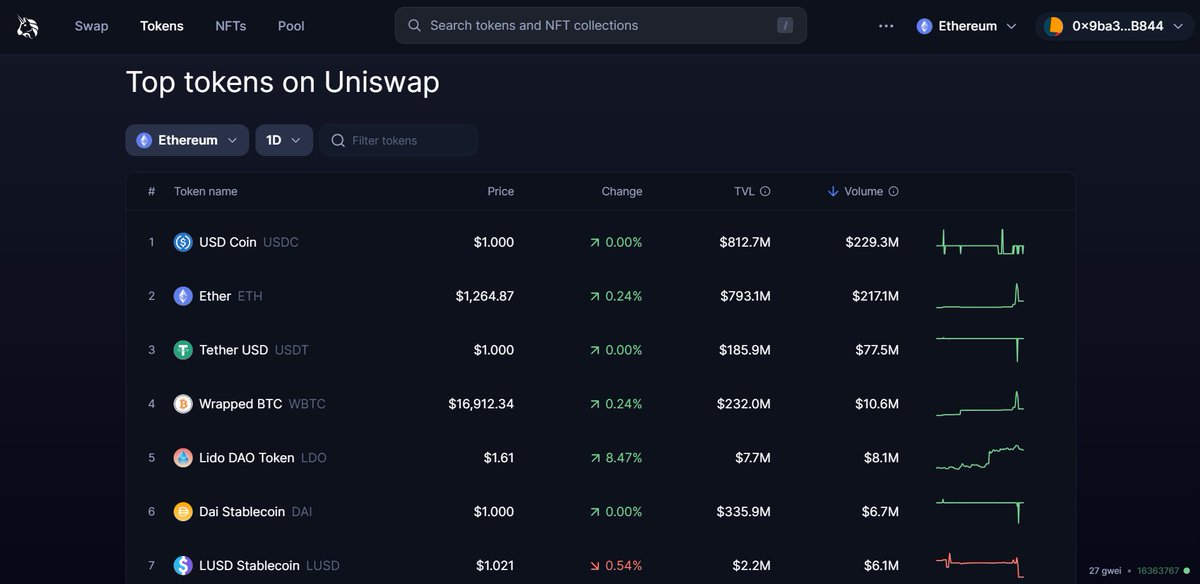Click the Change column header

click(x=622, y=191)
